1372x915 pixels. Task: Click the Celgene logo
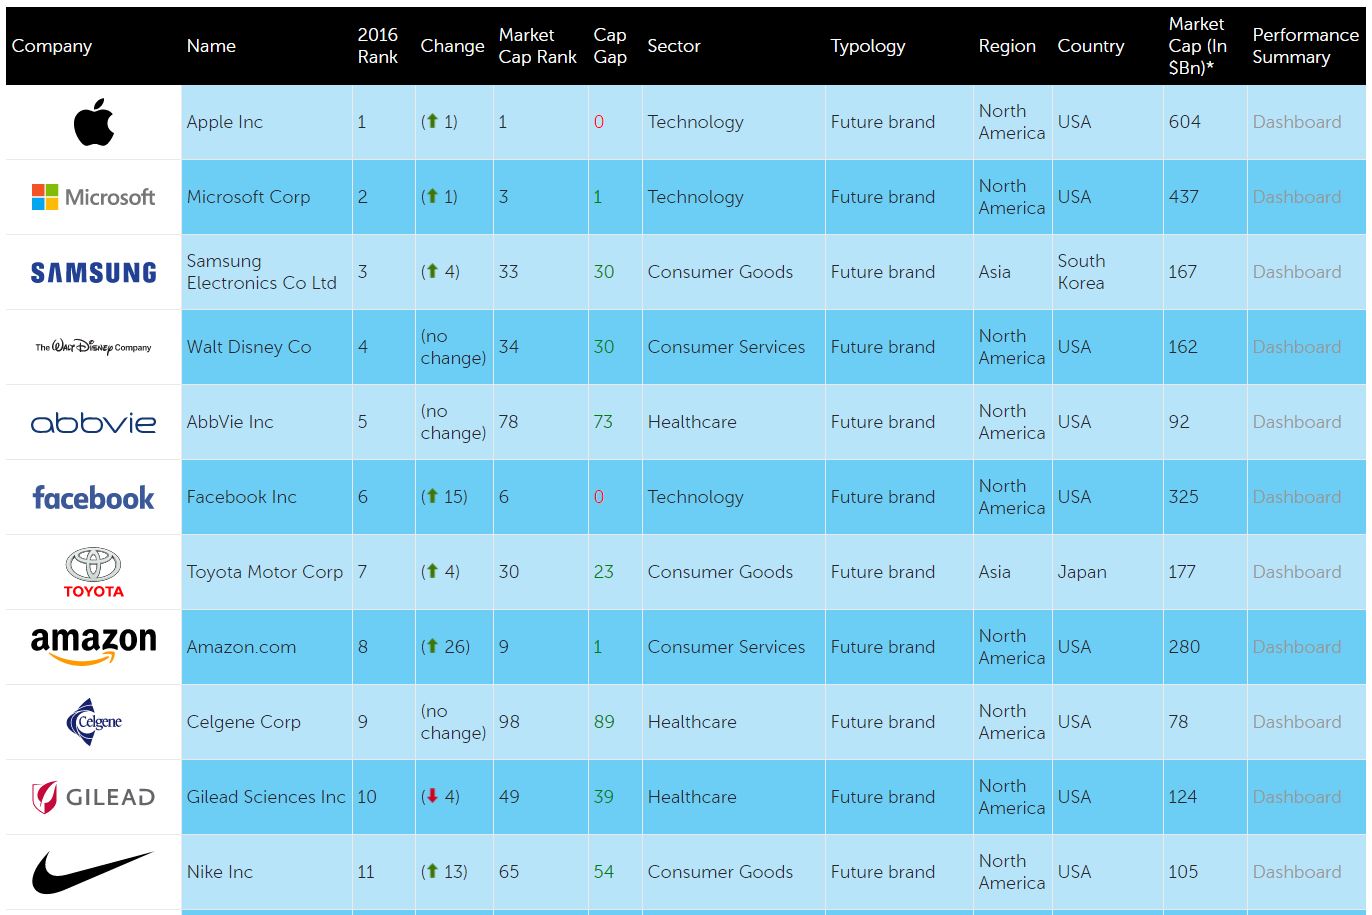click(x=93, y=722)
